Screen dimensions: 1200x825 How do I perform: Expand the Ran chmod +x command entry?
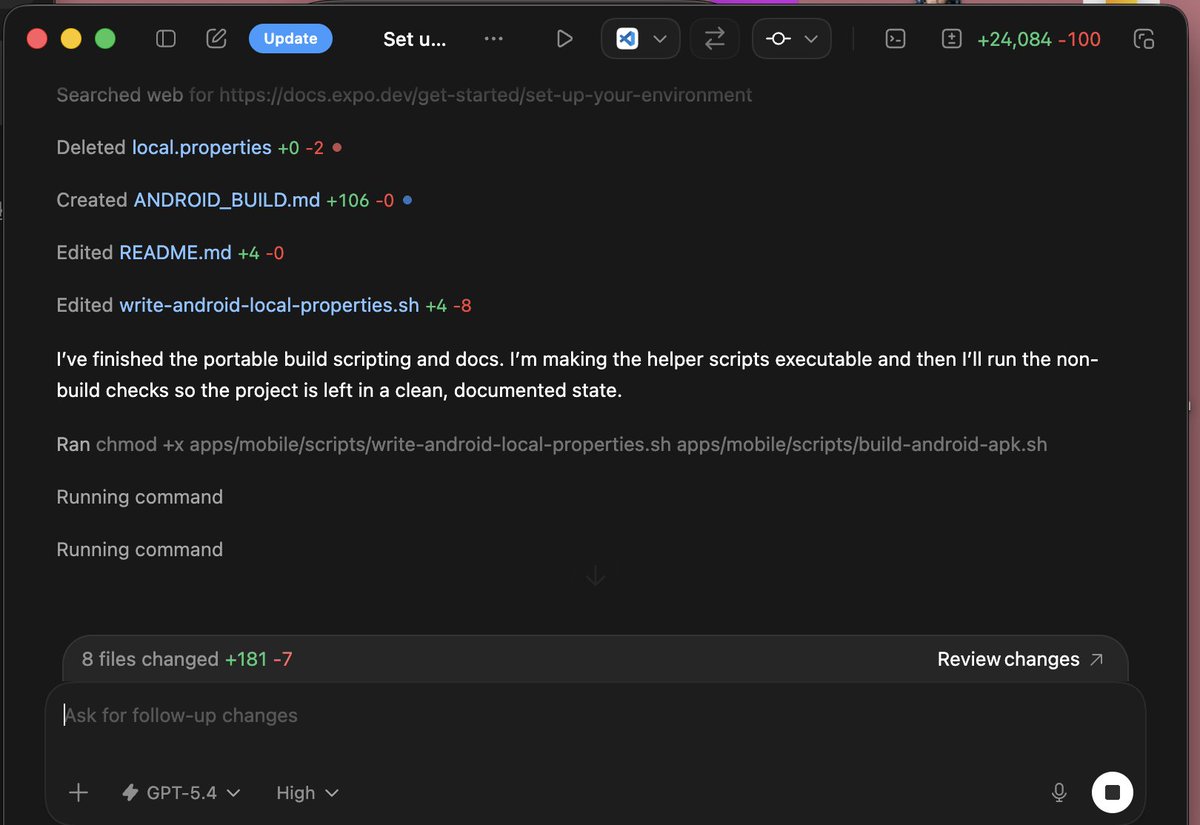(x=552, y=444)
